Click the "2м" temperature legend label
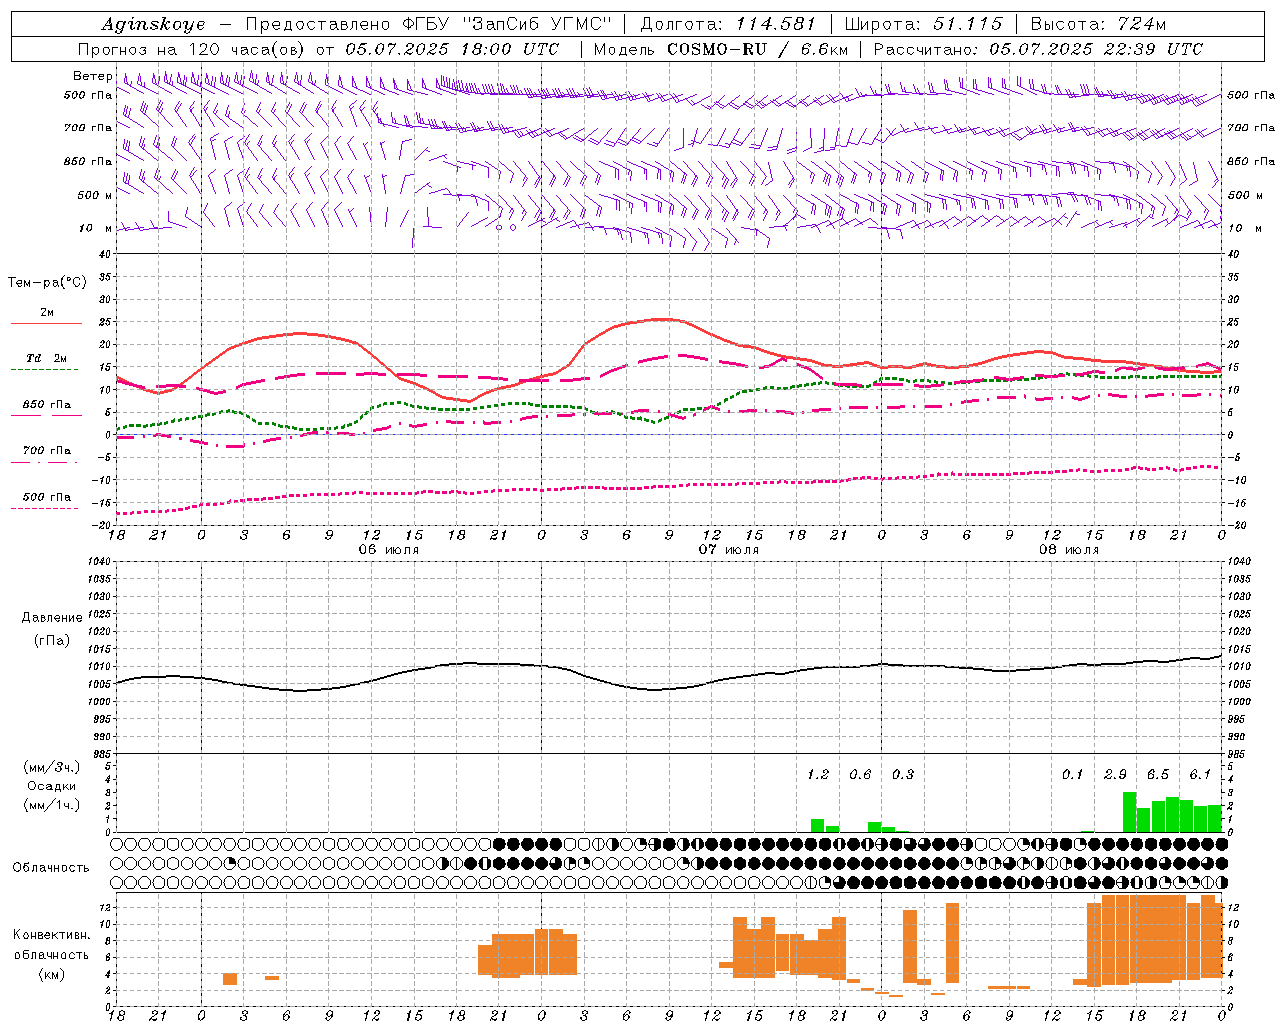The width and height of the screenshot is (1280, 1024). pos(47,312)
